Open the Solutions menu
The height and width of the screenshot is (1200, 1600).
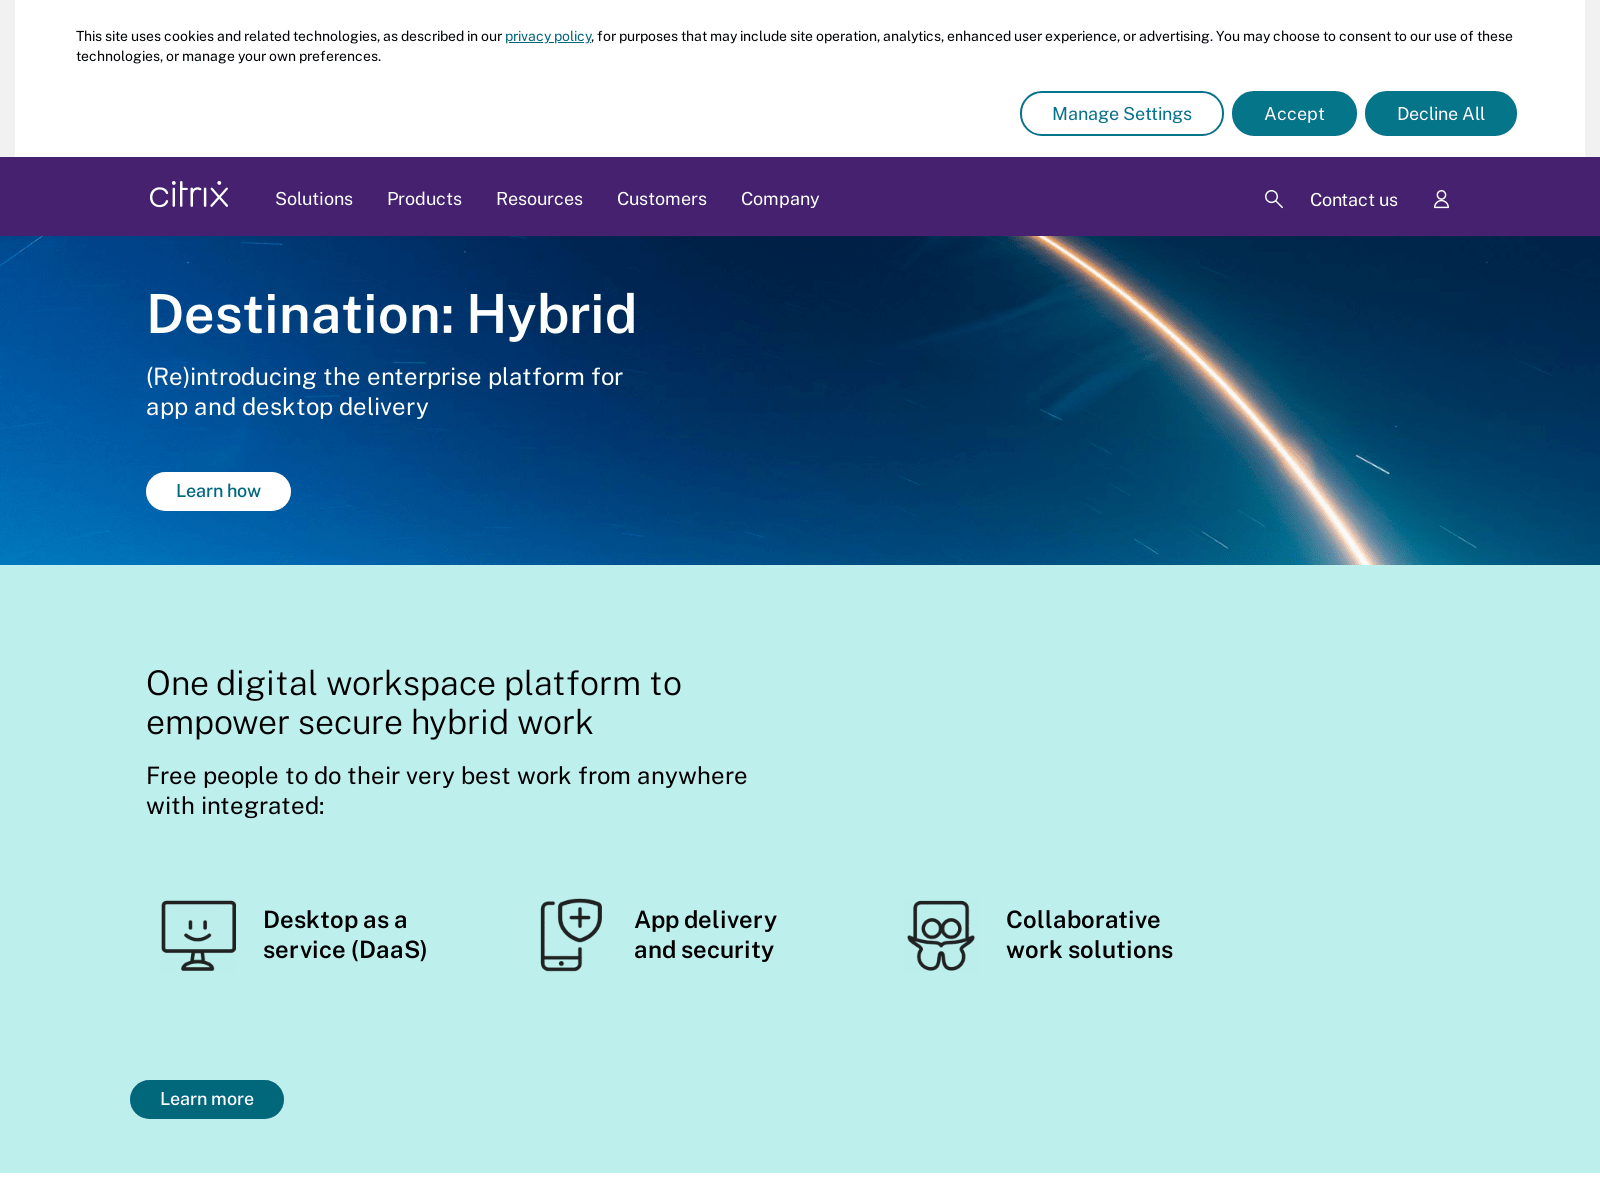pyautogui.click(x=314, y=199)
